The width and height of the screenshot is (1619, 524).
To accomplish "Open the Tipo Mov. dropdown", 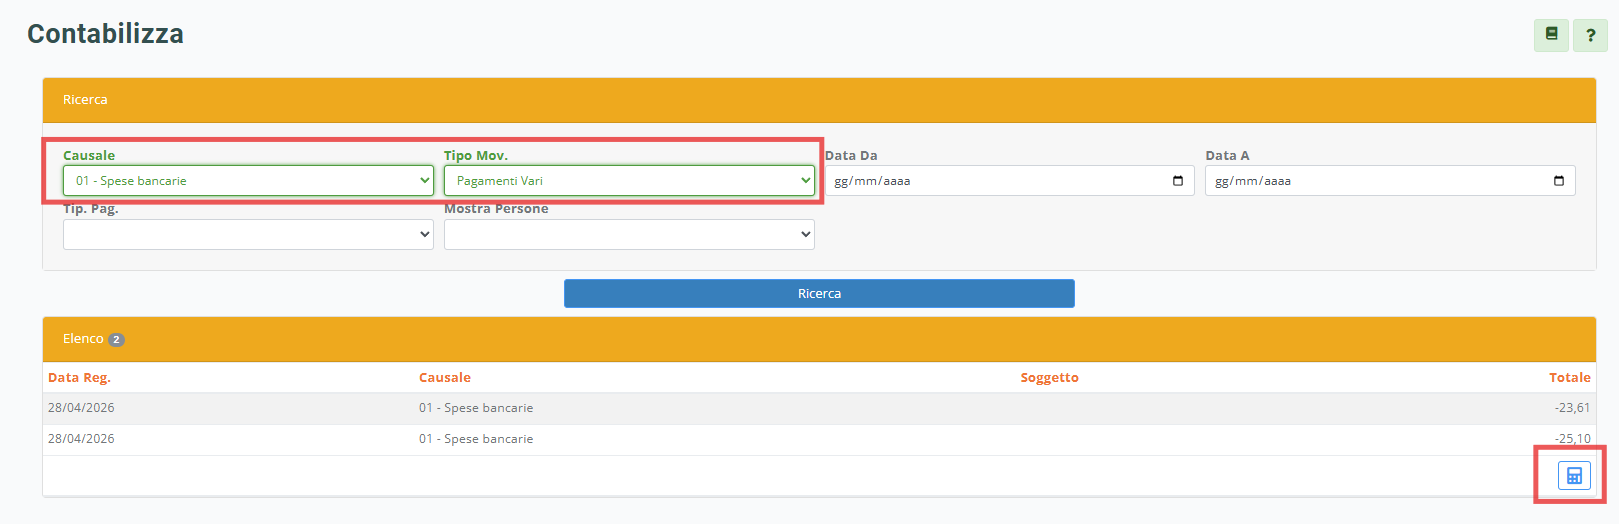I will [629, 181].
